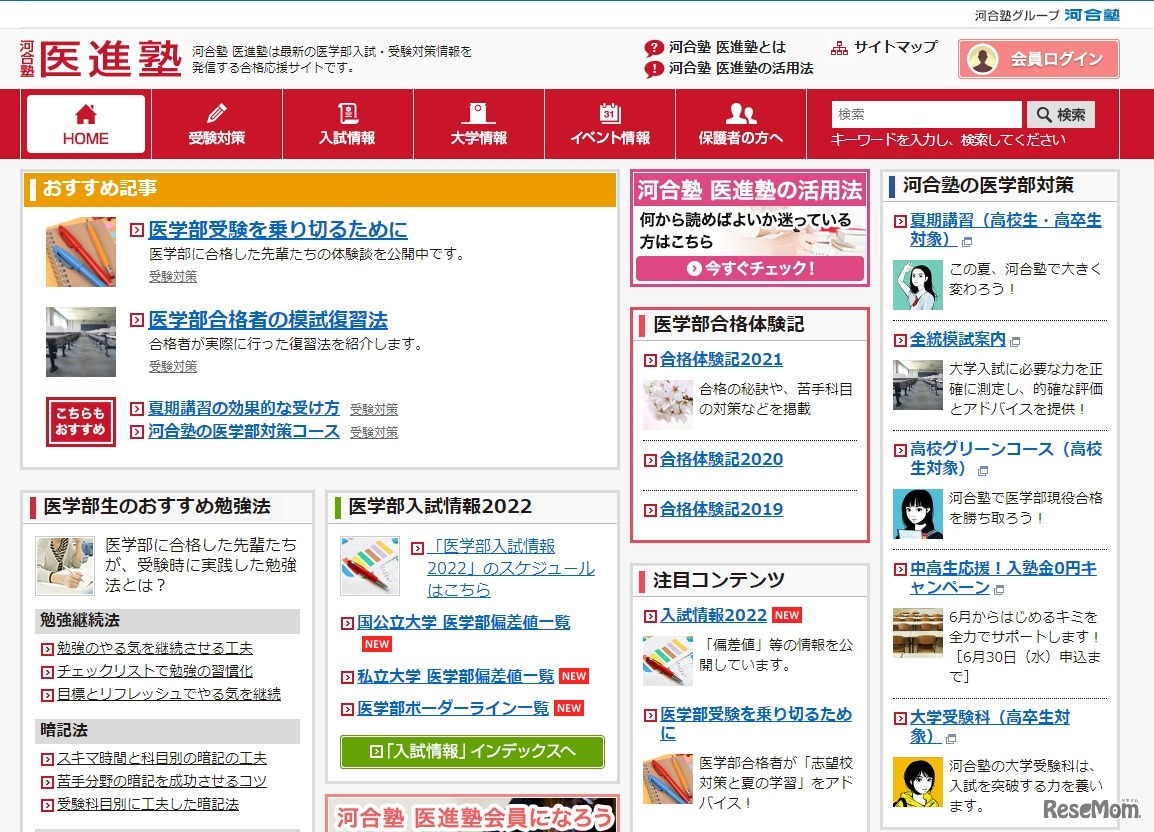Click the こちらもおすすめ red badge
This screenshot has height=832, width=1154.
(81, 422)
